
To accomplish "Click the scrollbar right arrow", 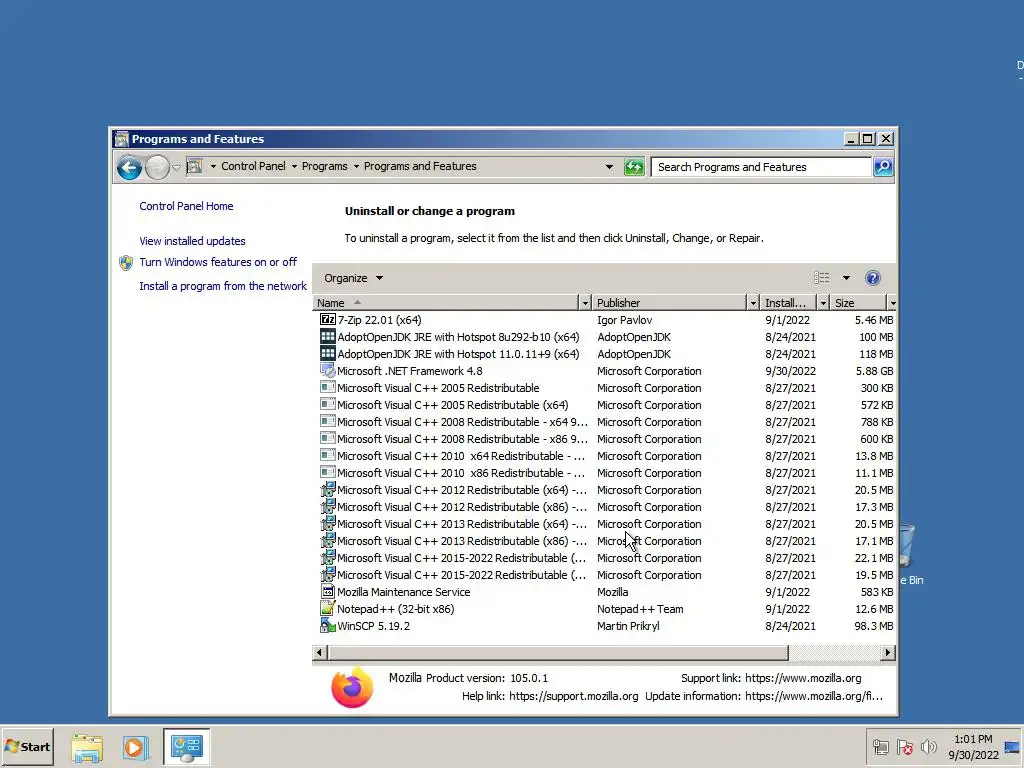I will pyautogui.click(x=887, y=652).
